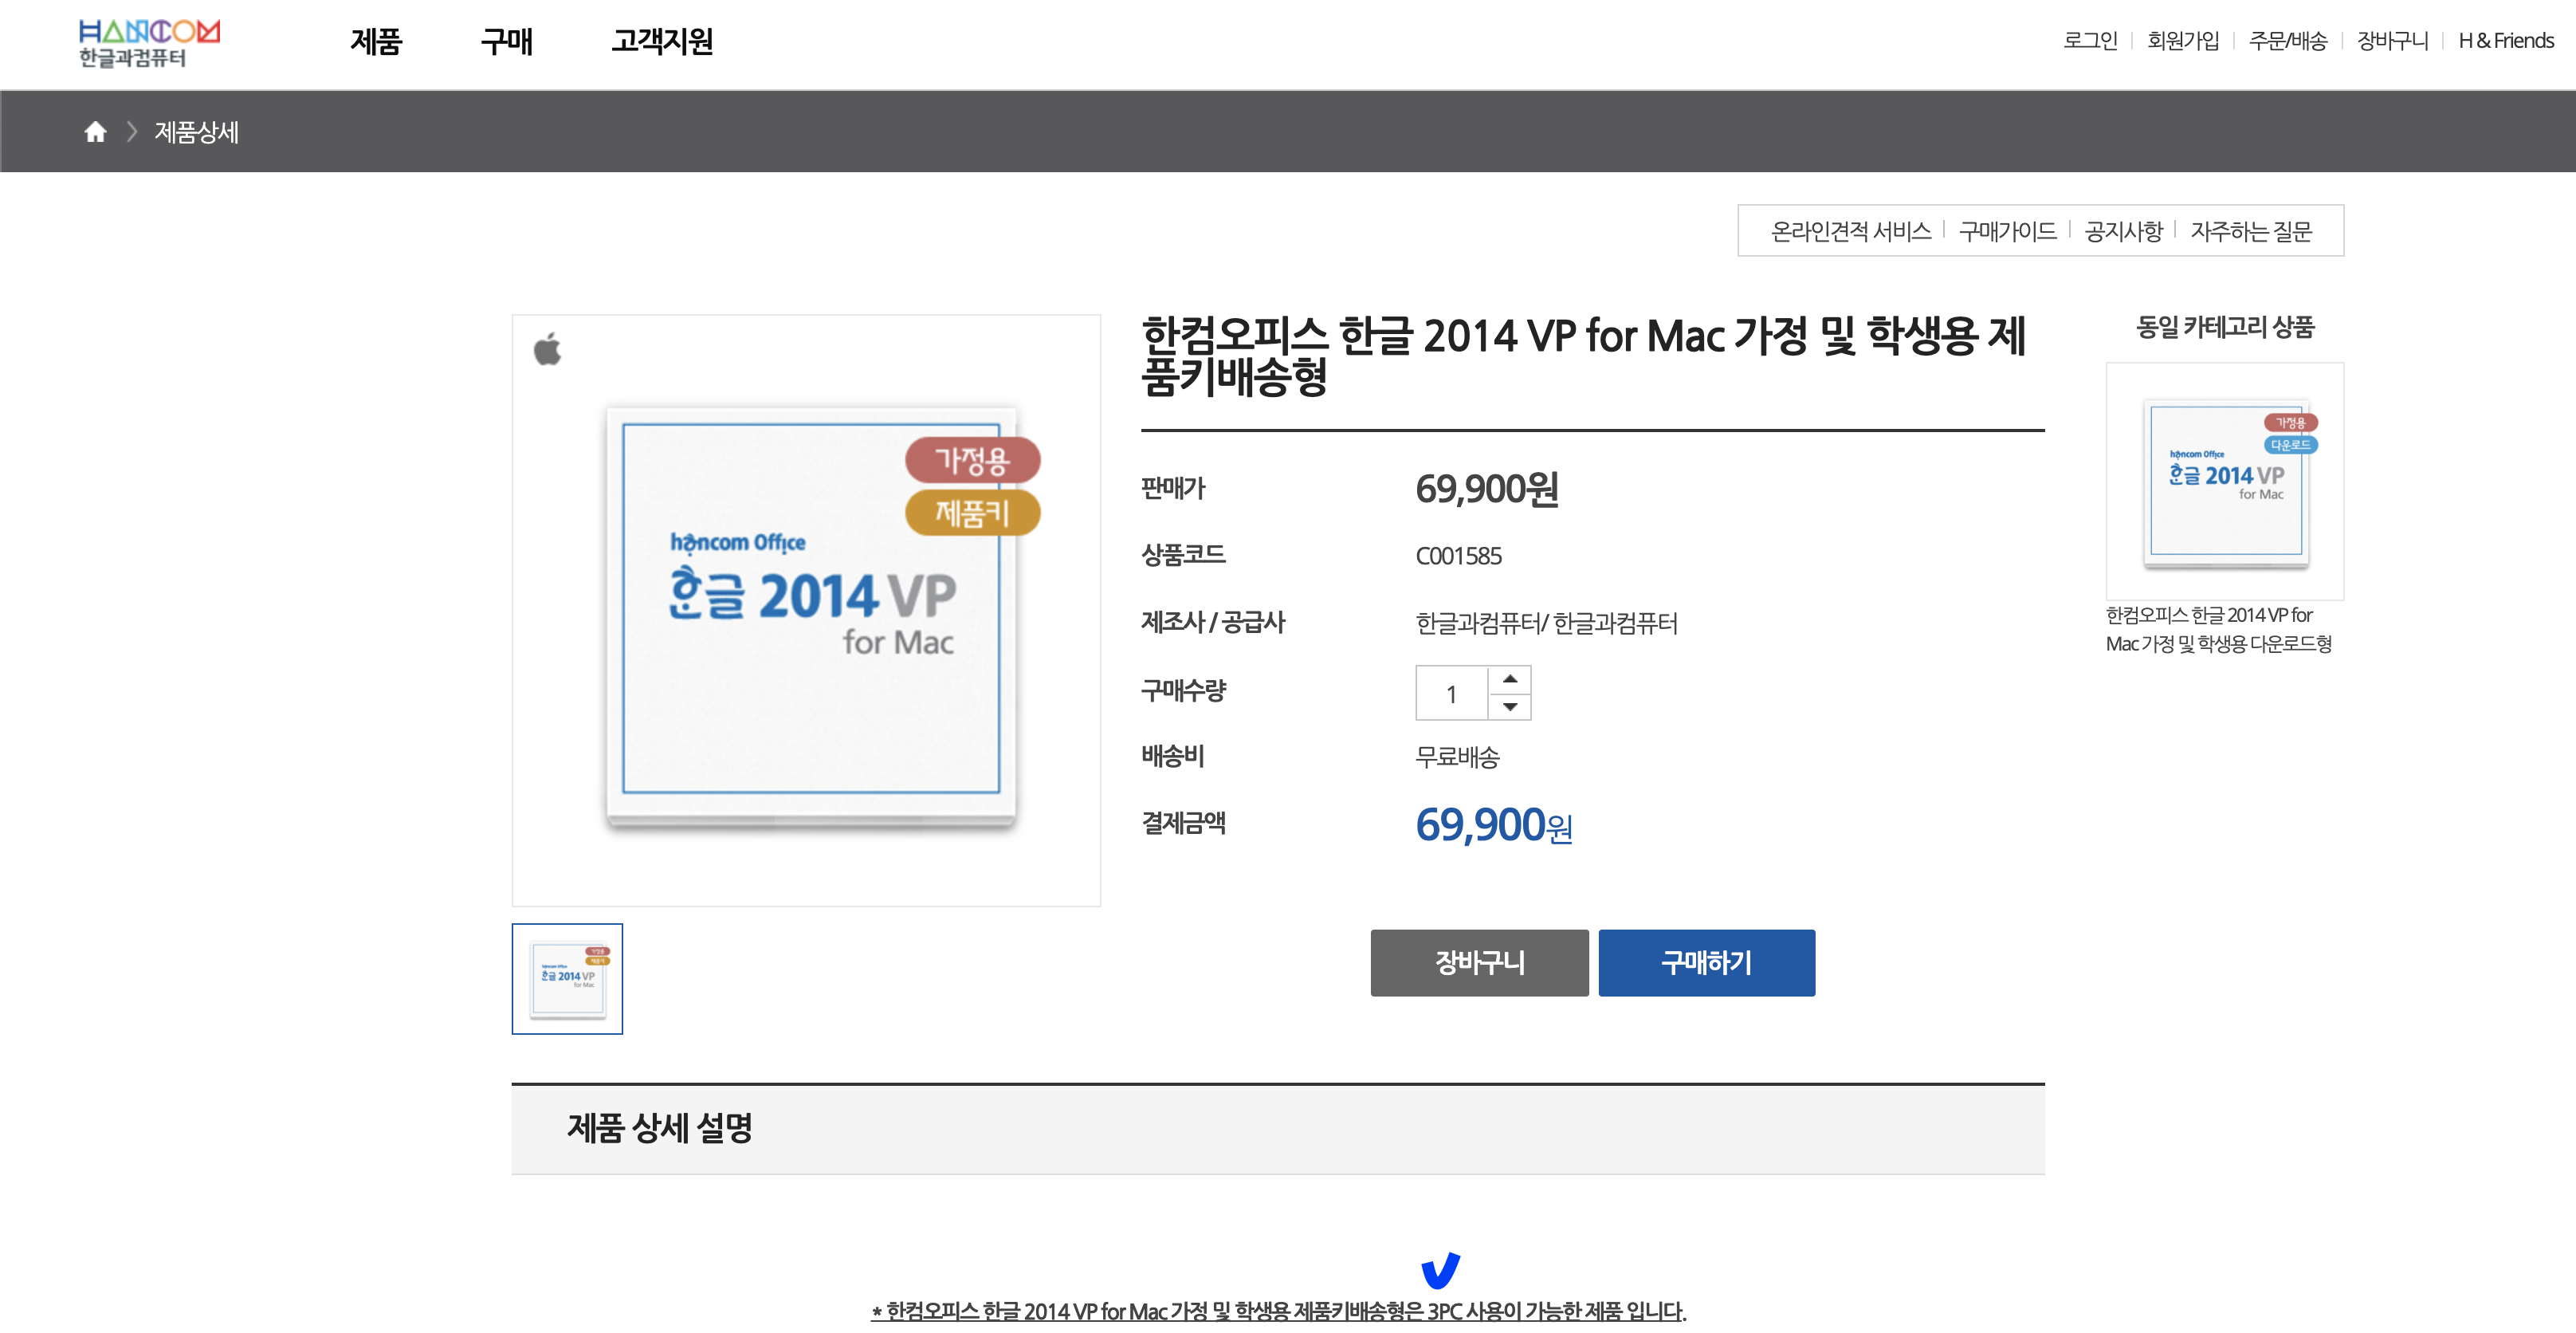Open the related download-version product image
Screen dimensions: 2576x1333
point(2225,482)
